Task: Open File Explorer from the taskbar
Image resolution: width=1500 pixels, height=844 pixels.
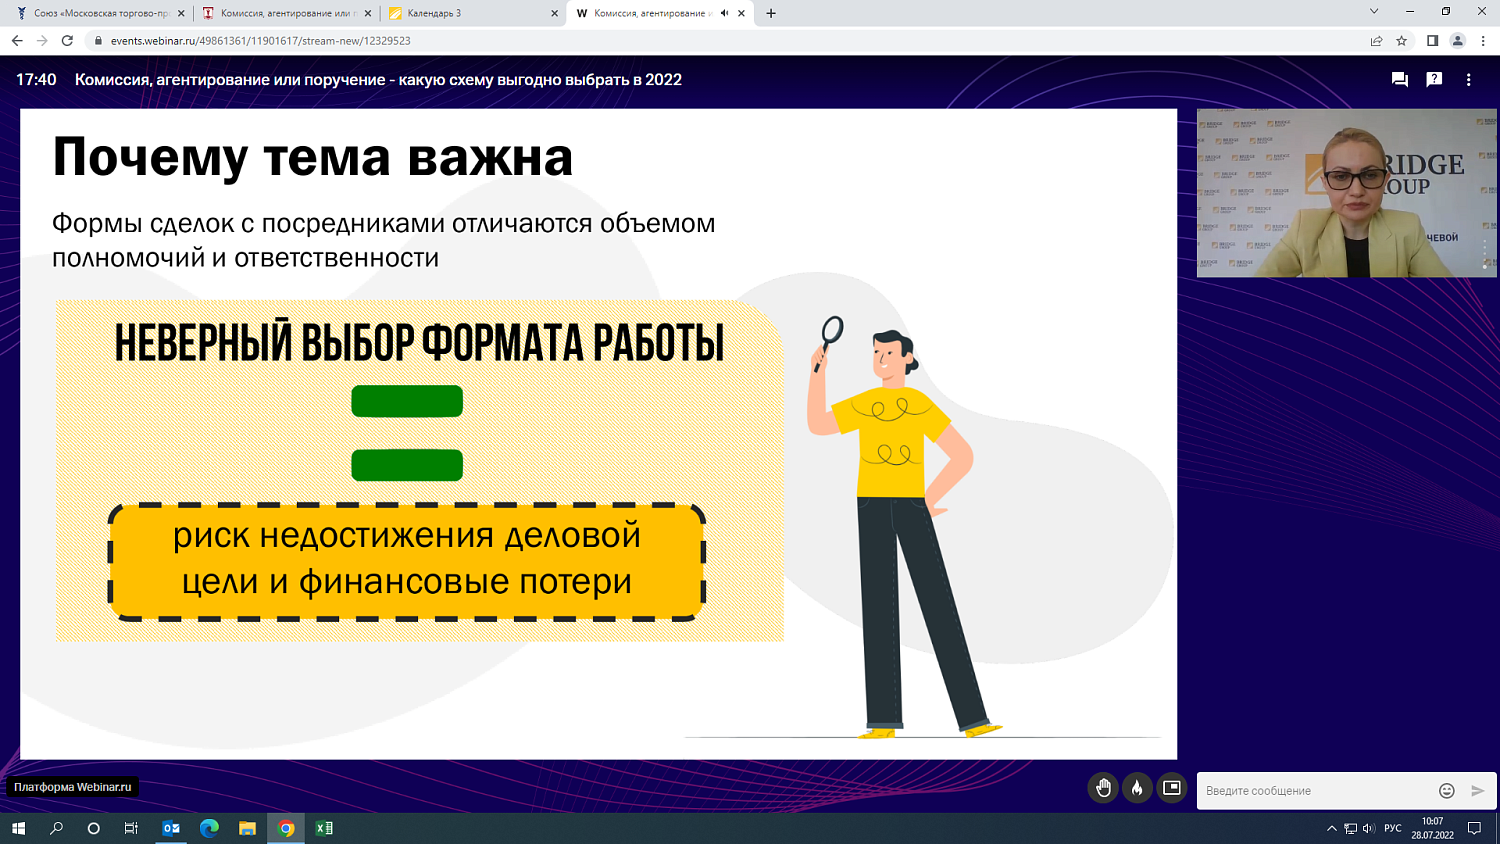Action: coord(247,828)
